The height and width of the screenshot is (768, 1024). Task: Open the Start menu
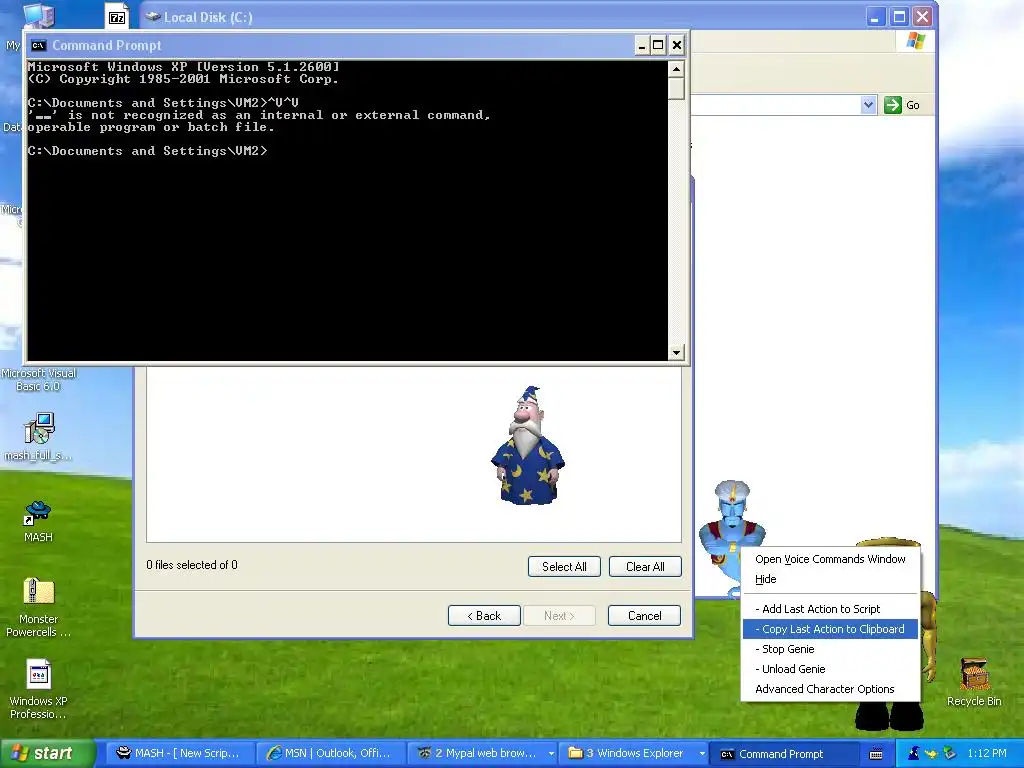[47, 753]
